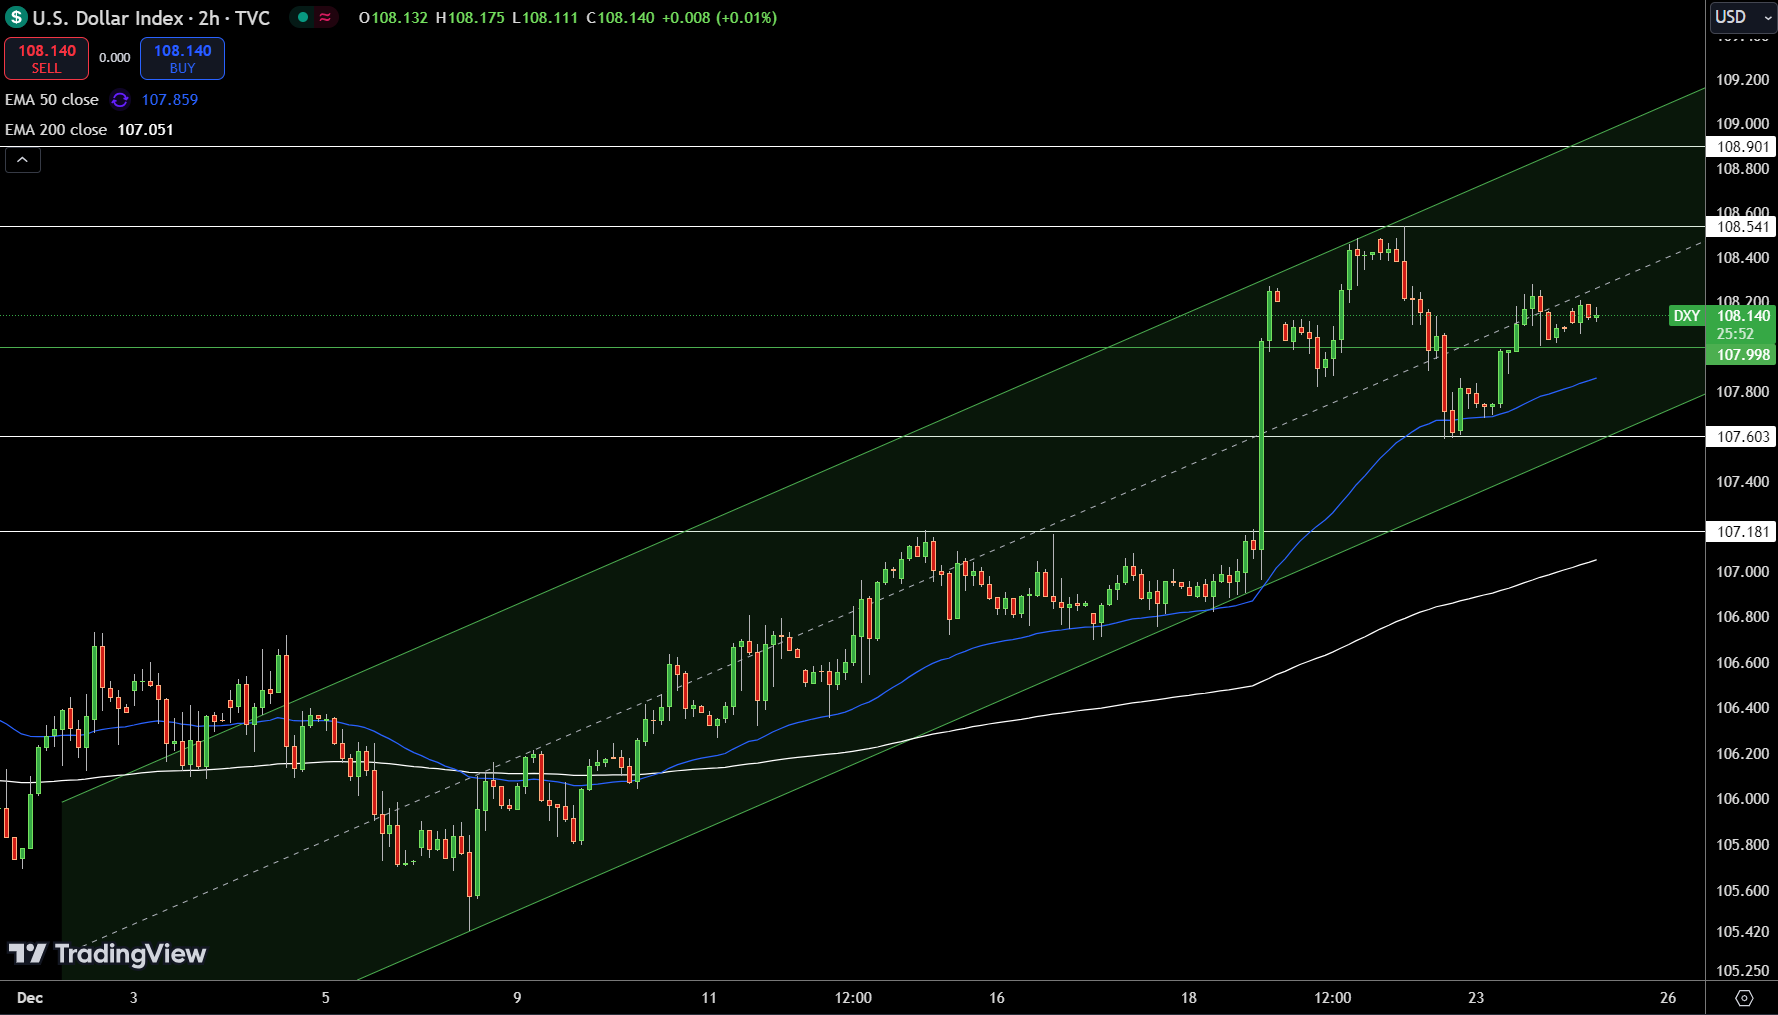Click the 107.998 green price label
The image size is (1778, 1015).
tap(1742, 355)
